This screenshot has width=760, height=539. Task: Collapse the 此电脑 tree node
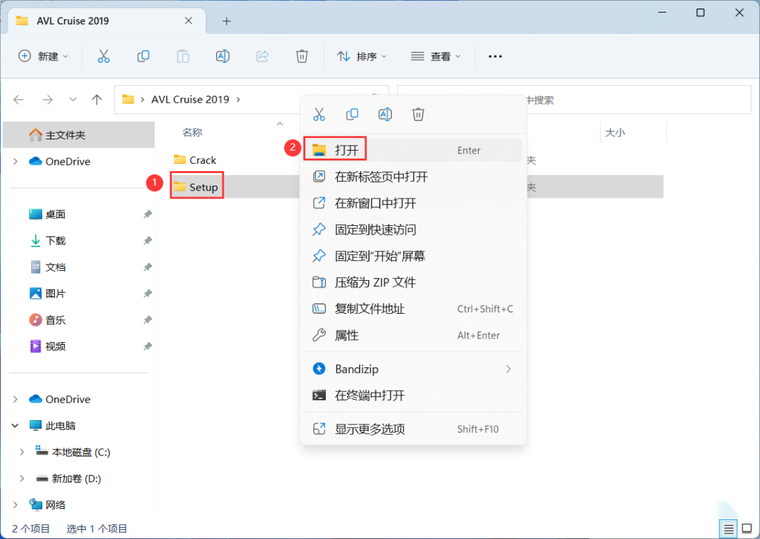[x=16, y=426]
